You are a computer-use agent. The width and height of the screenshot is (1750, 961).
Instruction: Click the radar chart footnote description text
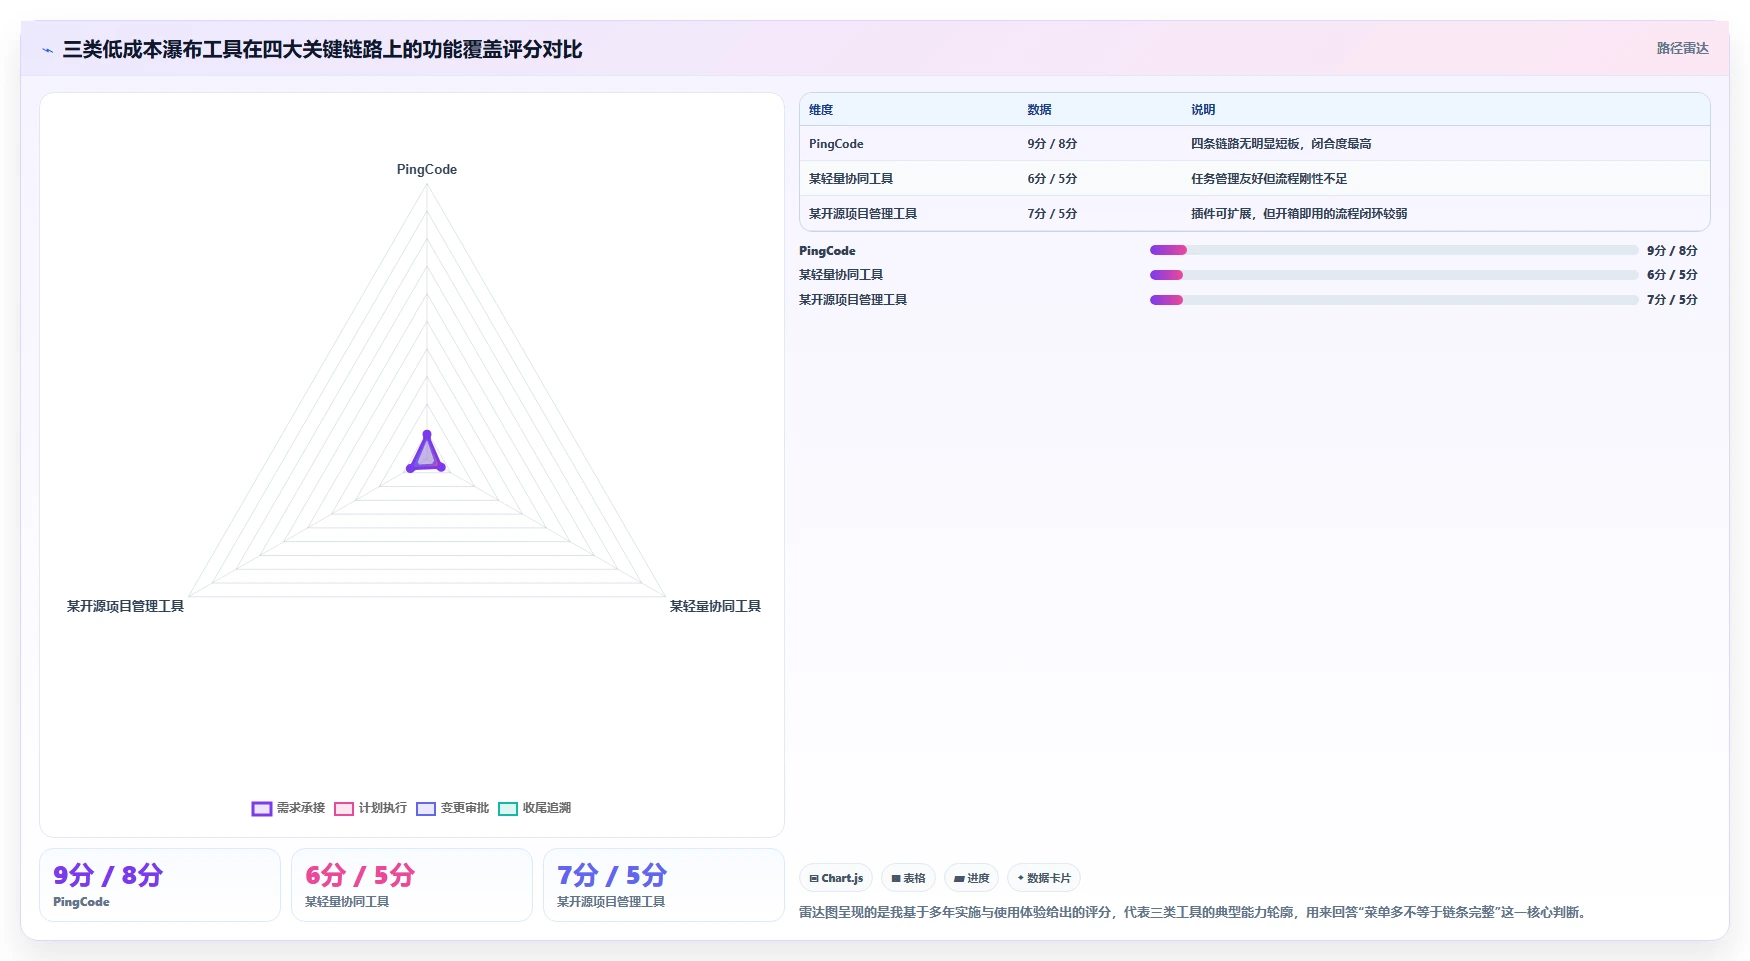(1194, 912)
